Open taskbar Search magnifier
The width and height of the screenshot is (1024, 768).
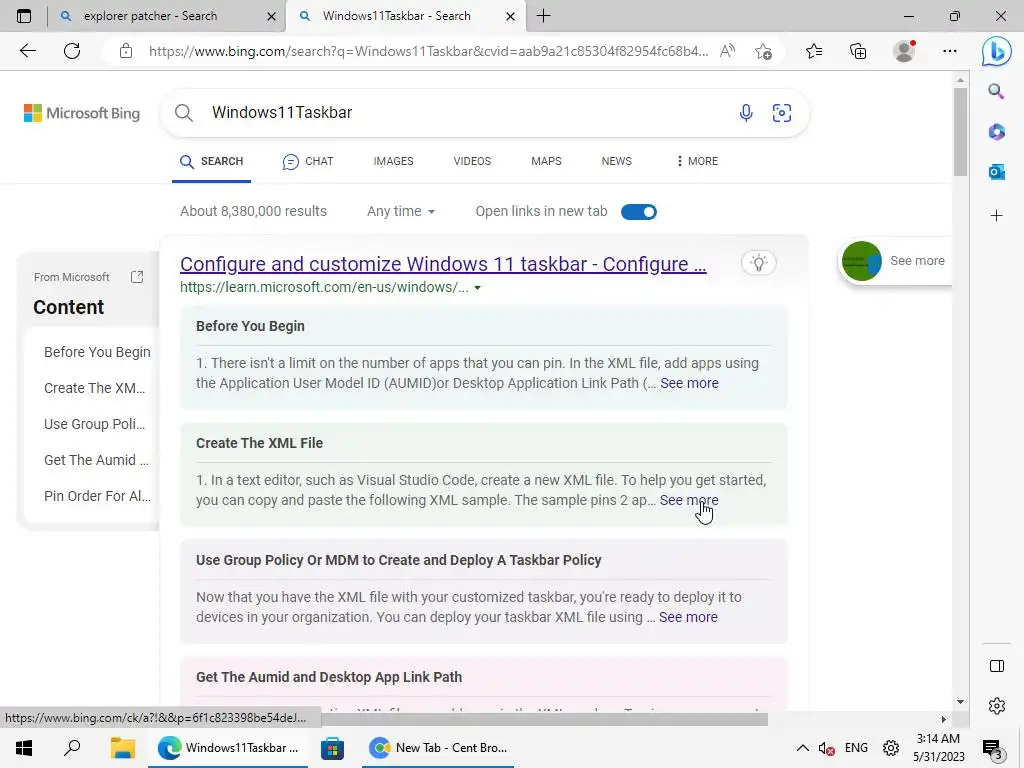[x=72, y=748]
